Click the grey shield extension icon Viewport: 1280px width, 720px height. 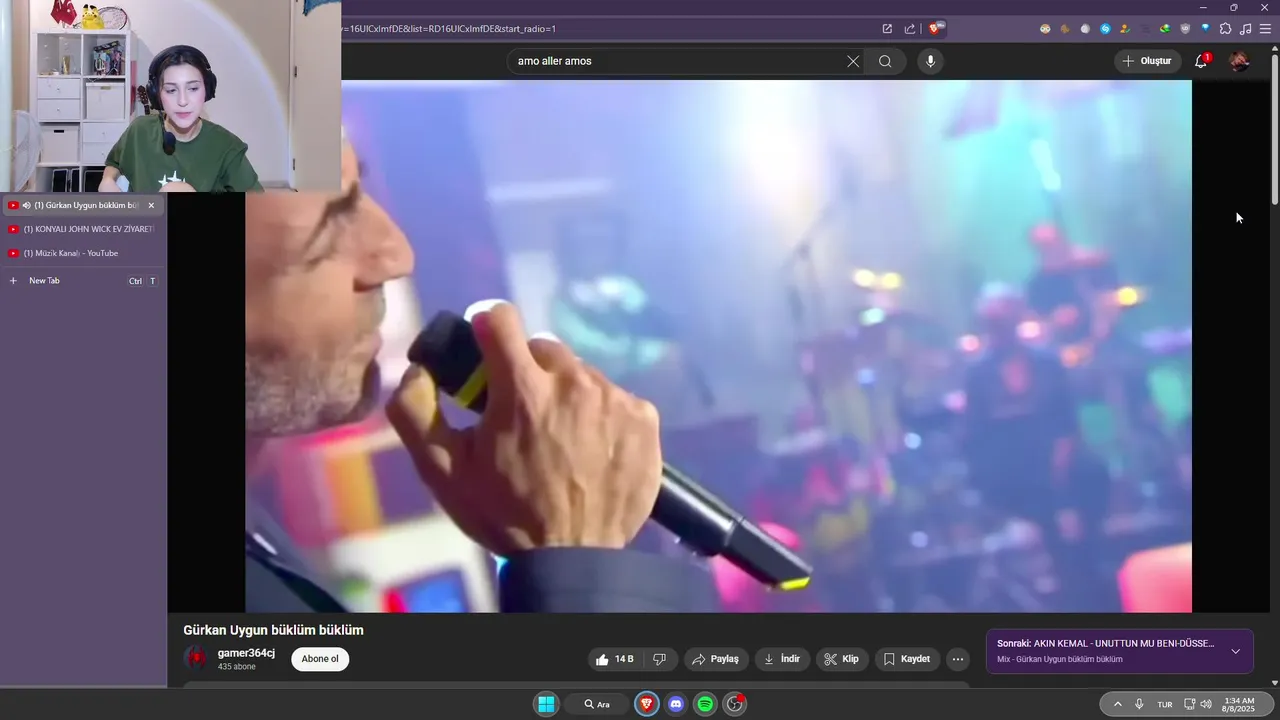pos(1185,29)
